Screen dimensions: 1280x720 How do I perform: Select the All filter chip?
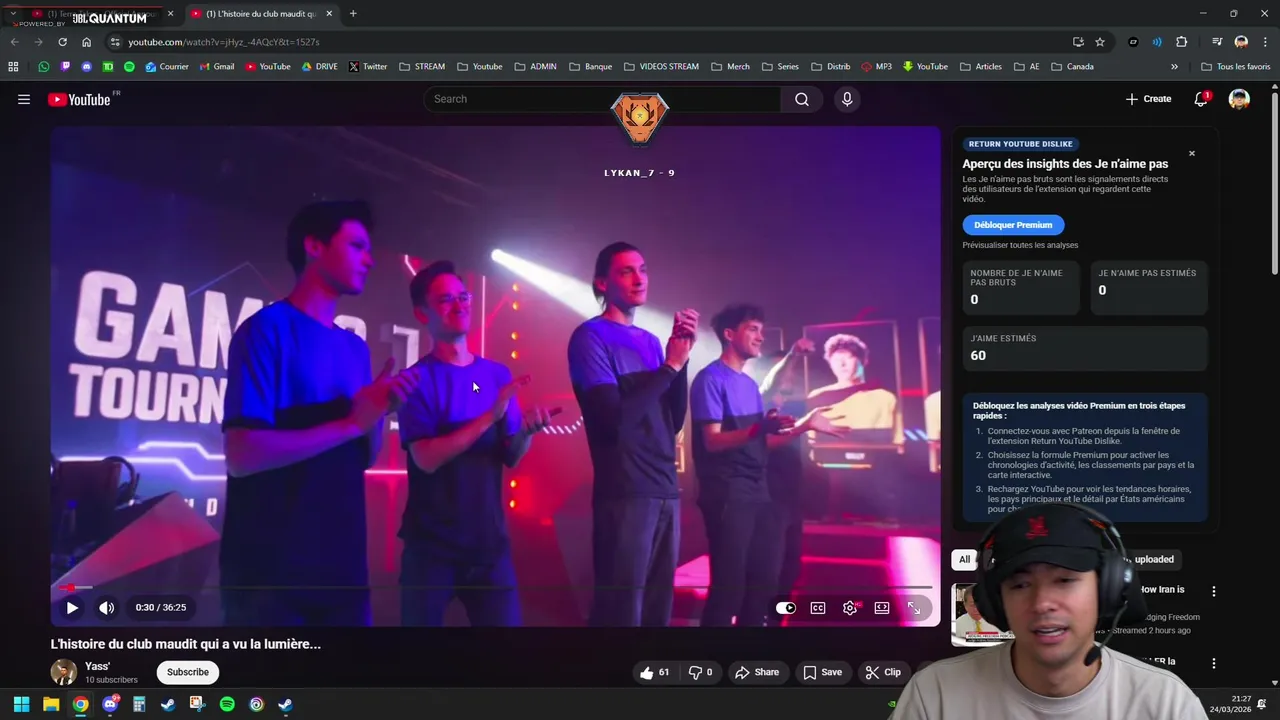coord(964,559)
